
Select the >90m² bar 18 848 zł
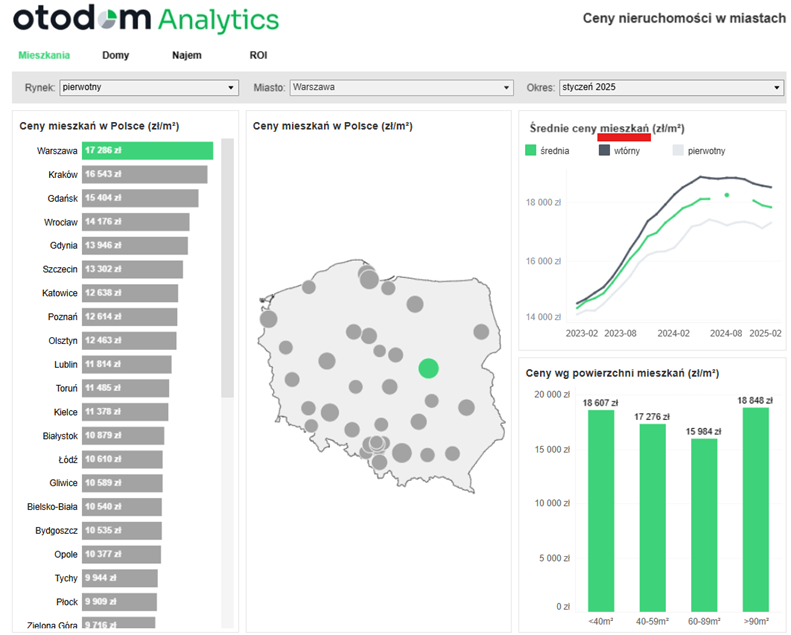tap(756, 508)
